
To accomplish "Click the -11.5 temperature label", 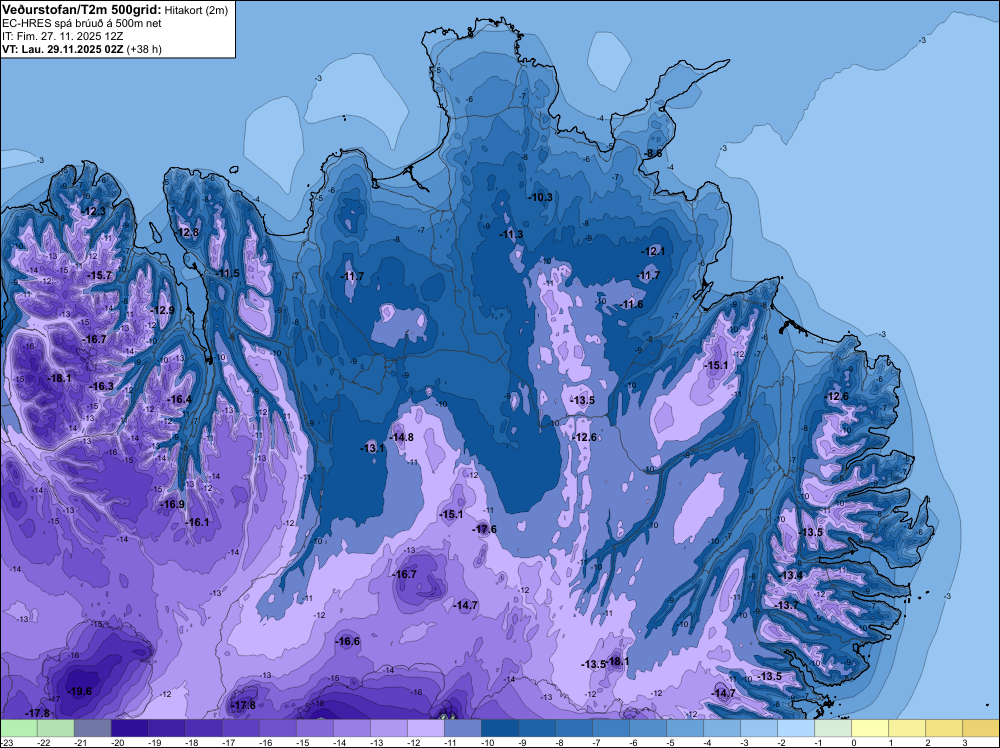I will tap(227, 274).
